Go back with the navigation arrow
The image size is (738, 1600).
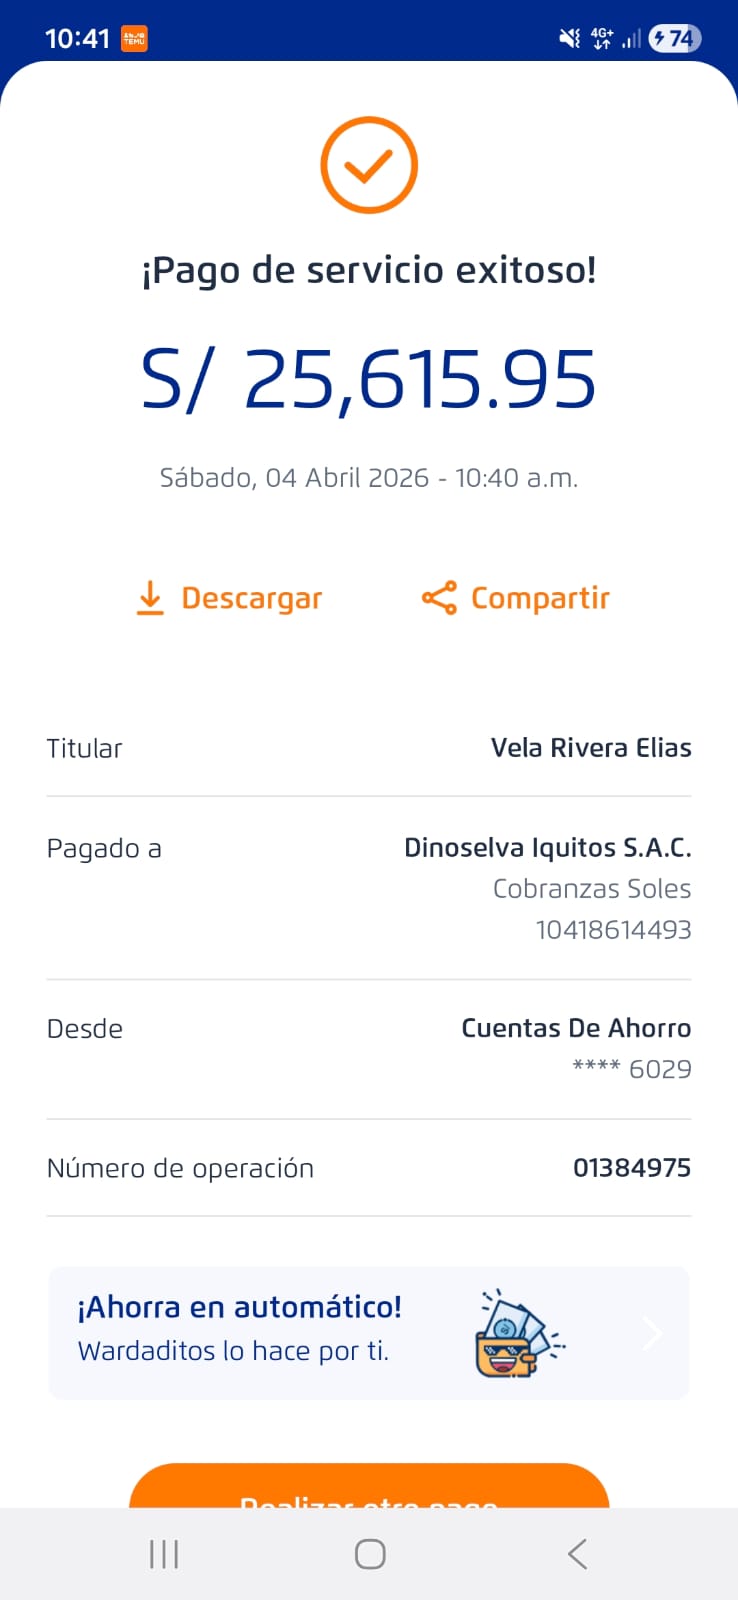pos(577,1554)
